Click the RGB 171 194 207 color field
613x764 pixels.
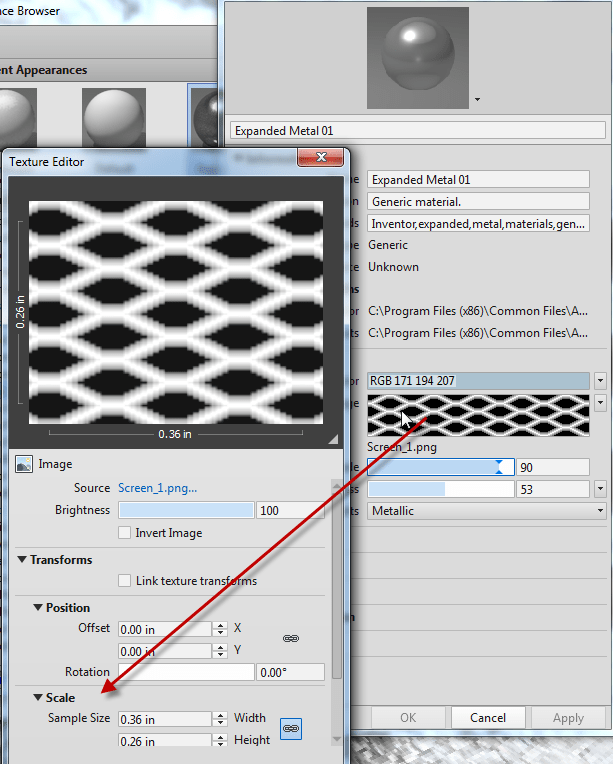(x=478, y=381)
